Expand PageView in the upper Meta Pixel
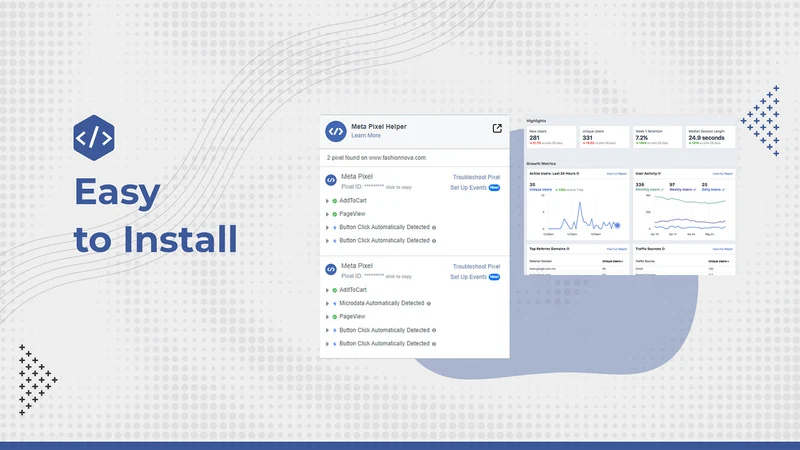800x450 pixels. [x=328, y=214]
